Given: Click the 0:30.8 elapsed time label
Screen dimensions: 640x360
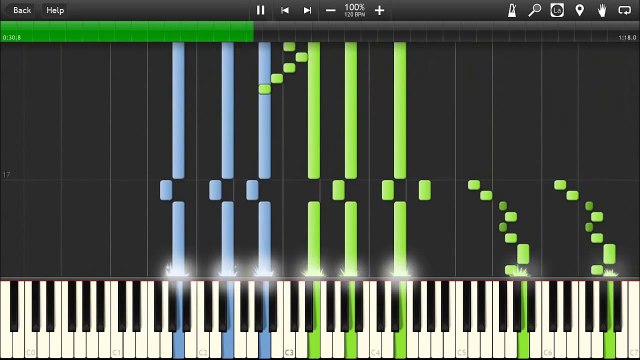Looking at the screenshot, I should [11, 38].
